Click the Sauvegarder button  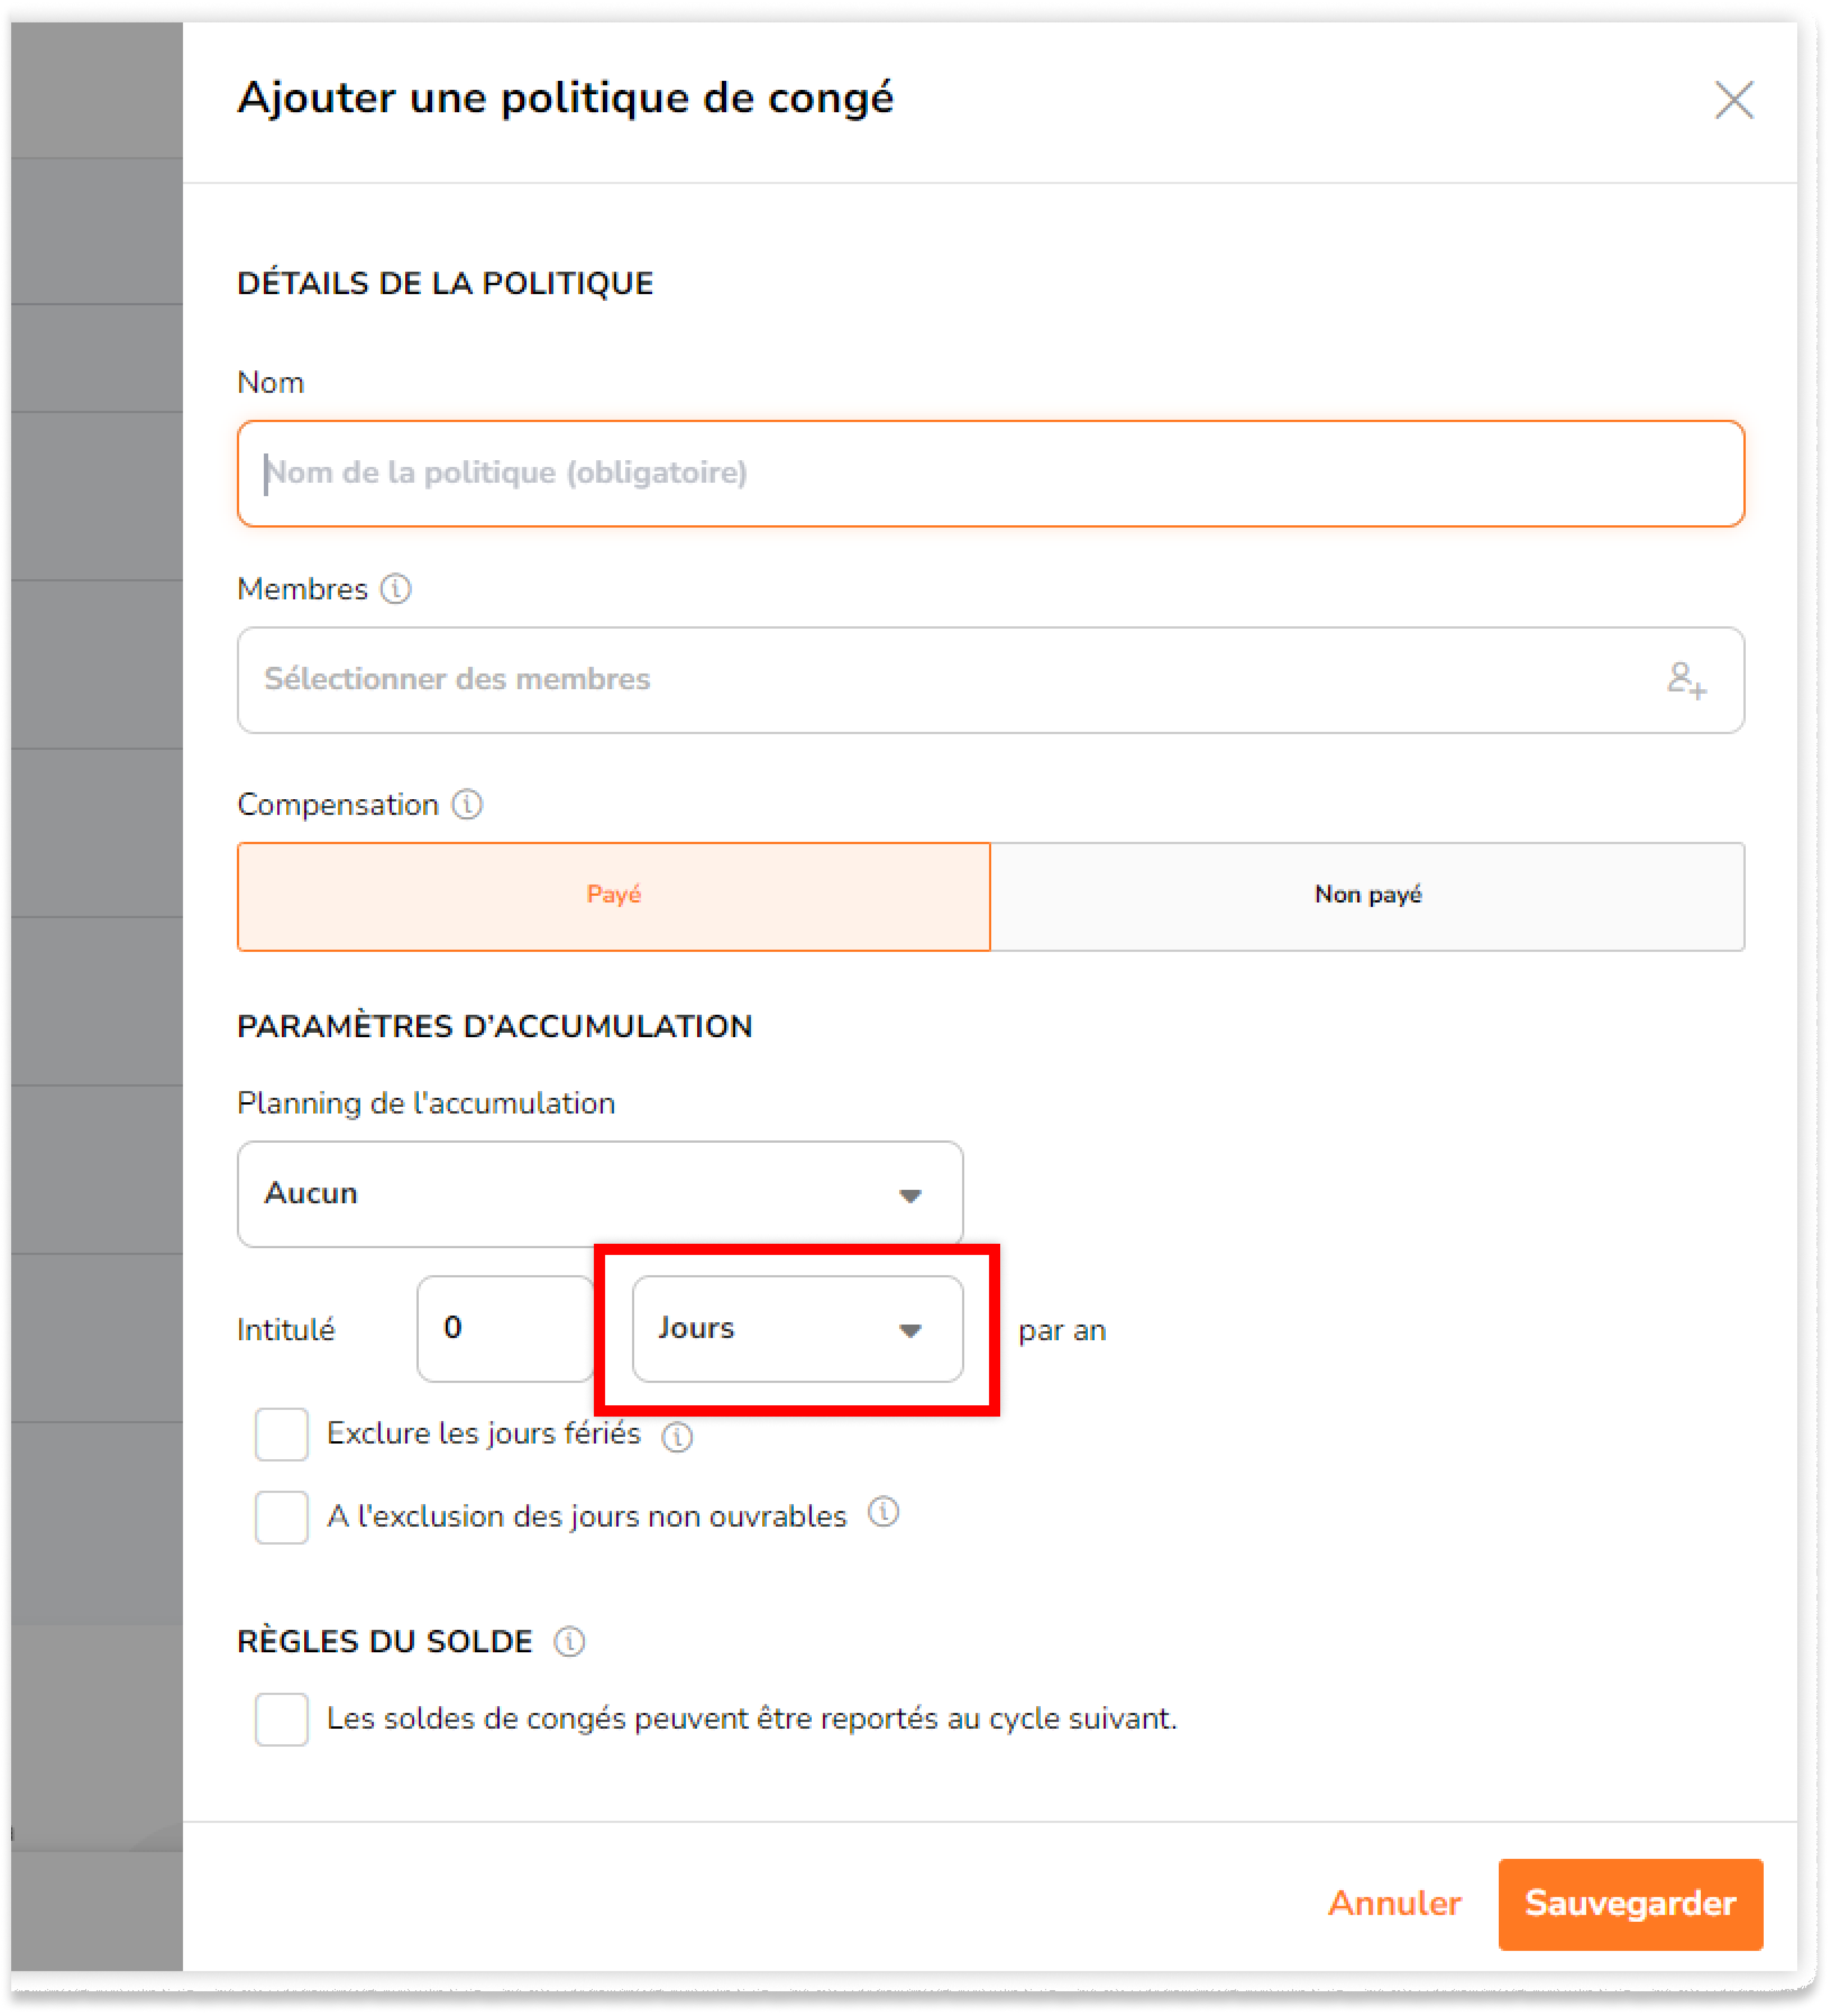pyautogui.click(x=1630, y=1904)
